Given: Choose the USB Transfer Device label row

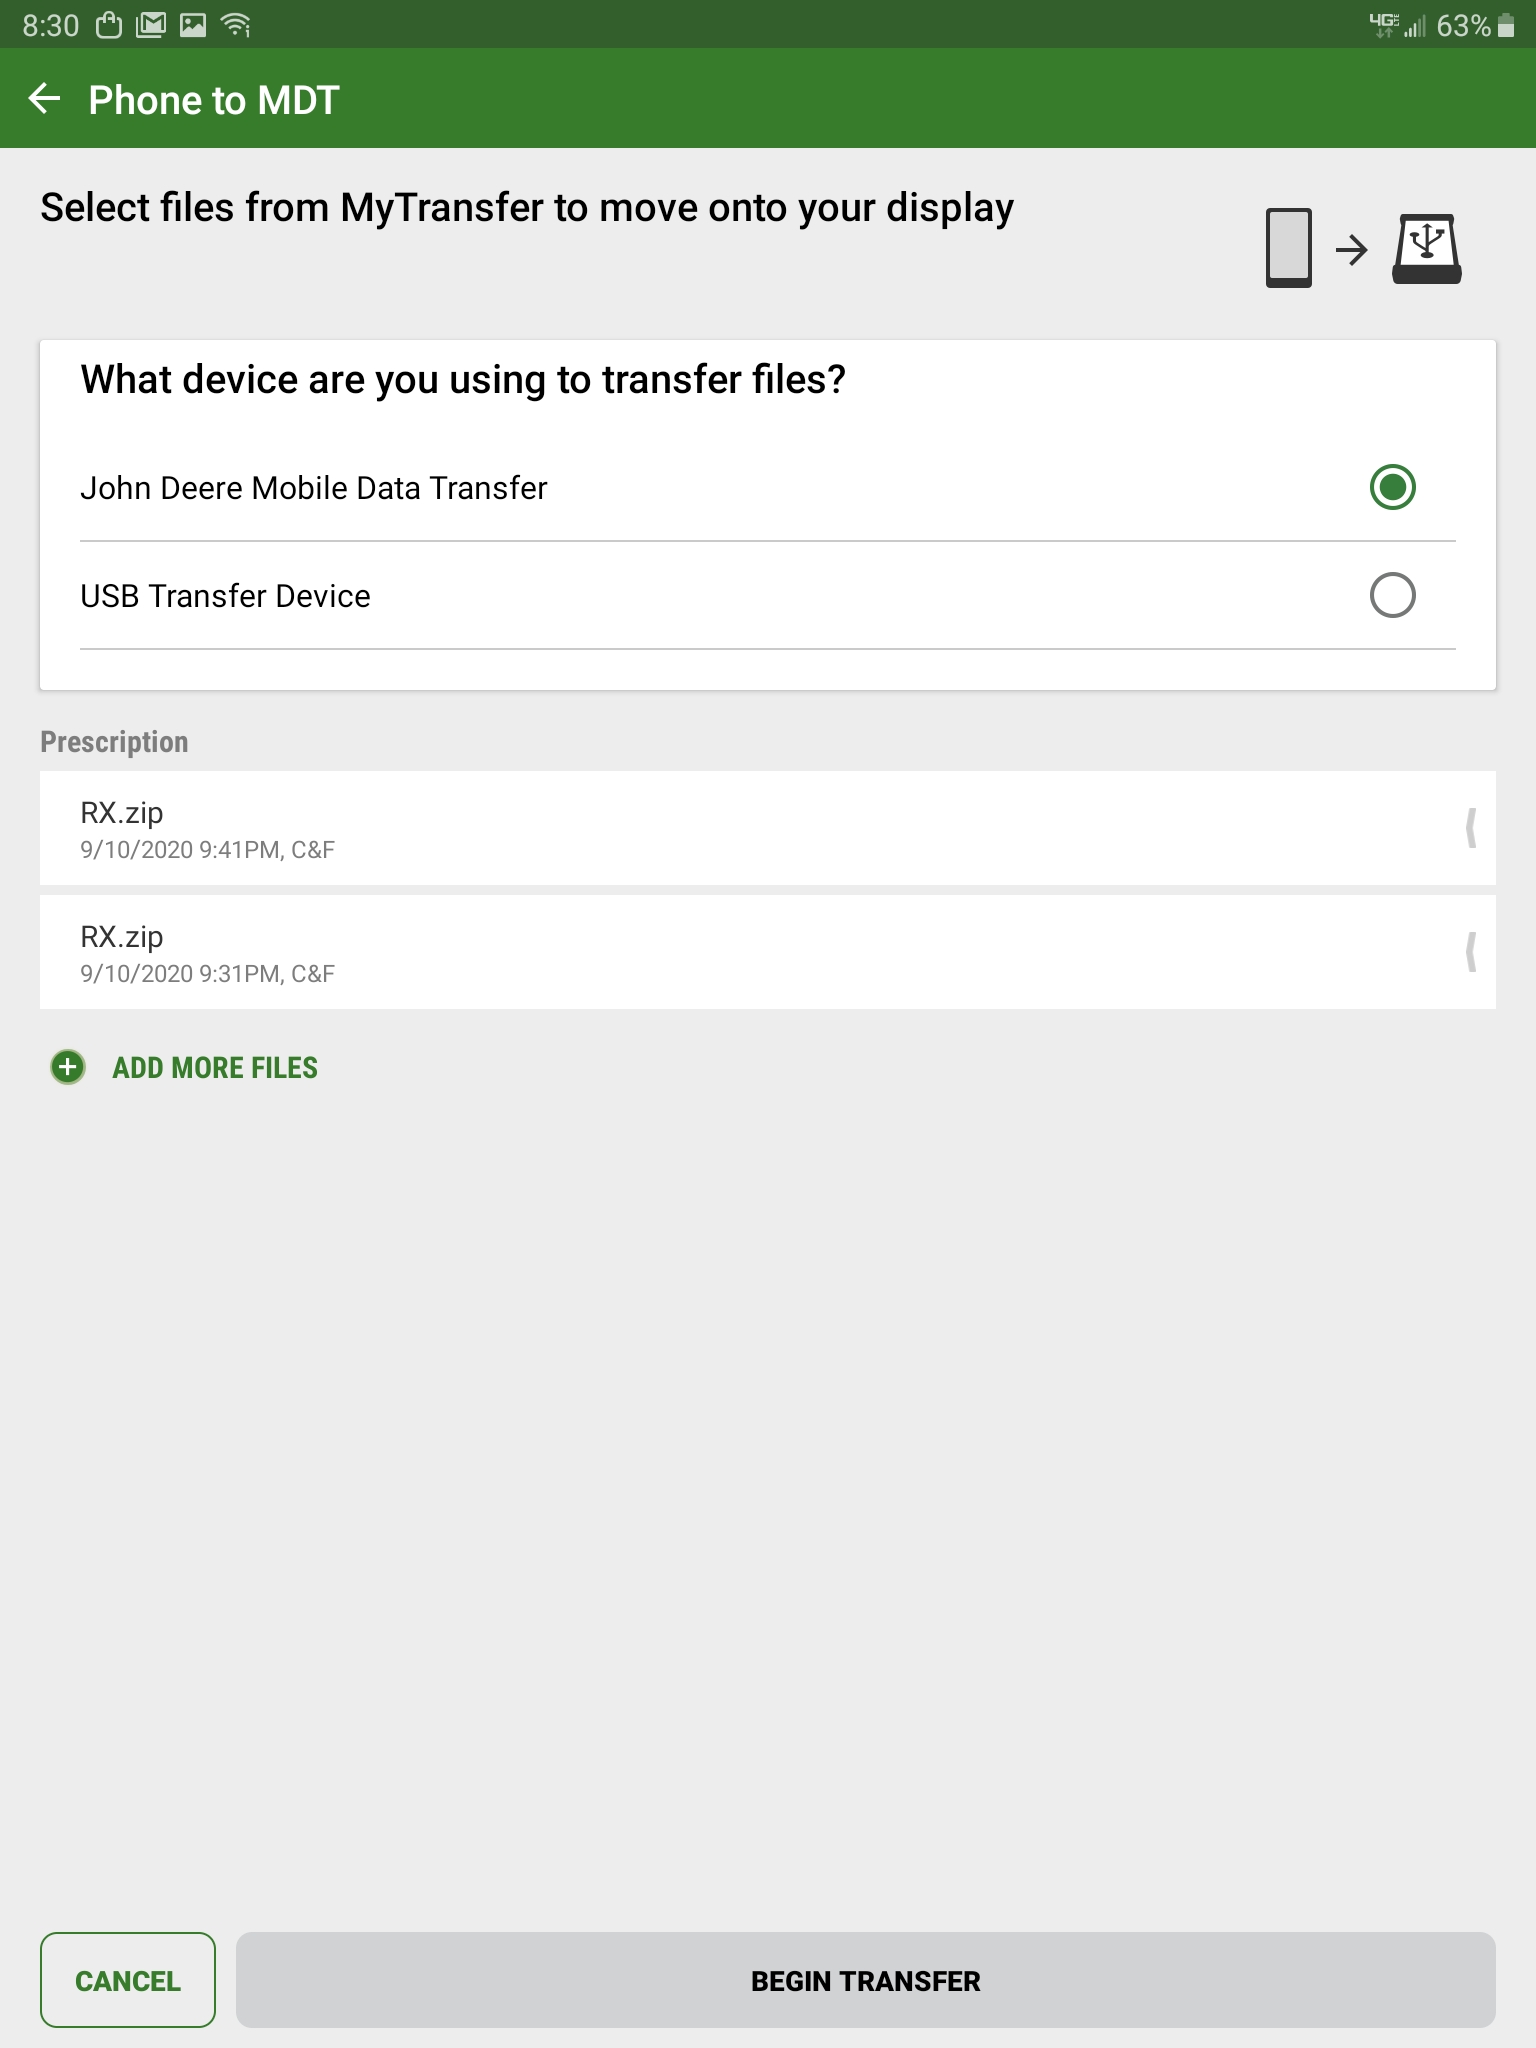Looking at the screenshot, I should (768, 596).
